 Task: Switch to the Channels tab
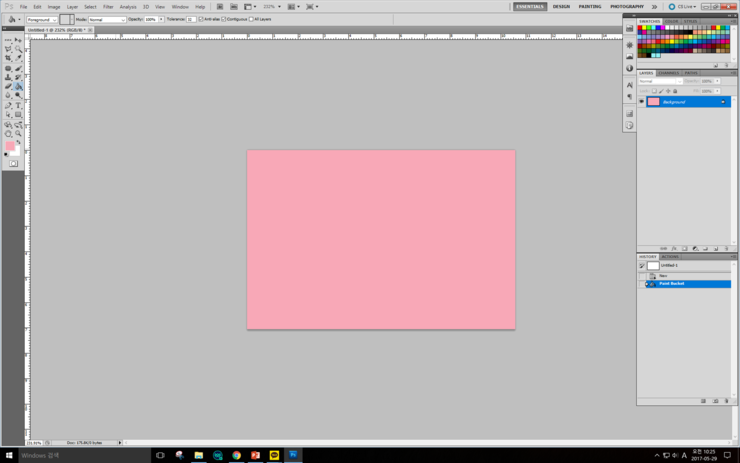669,73
